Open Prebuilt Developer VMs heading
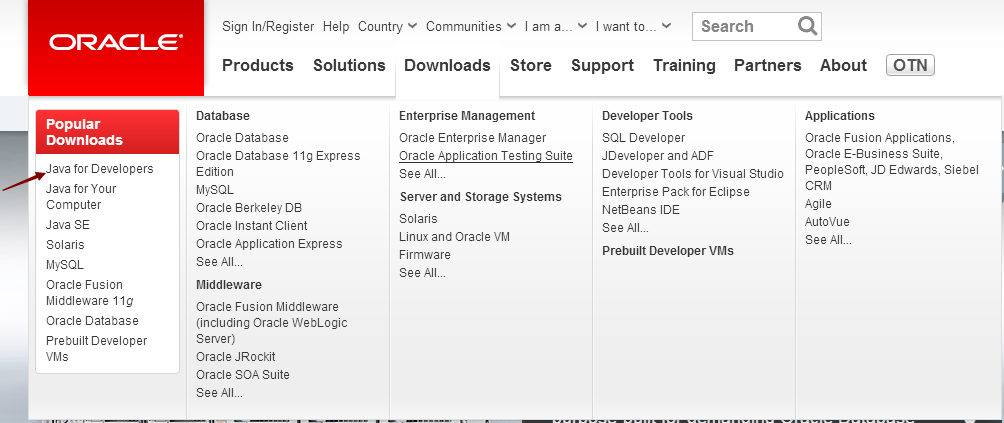 pos(667,251)
